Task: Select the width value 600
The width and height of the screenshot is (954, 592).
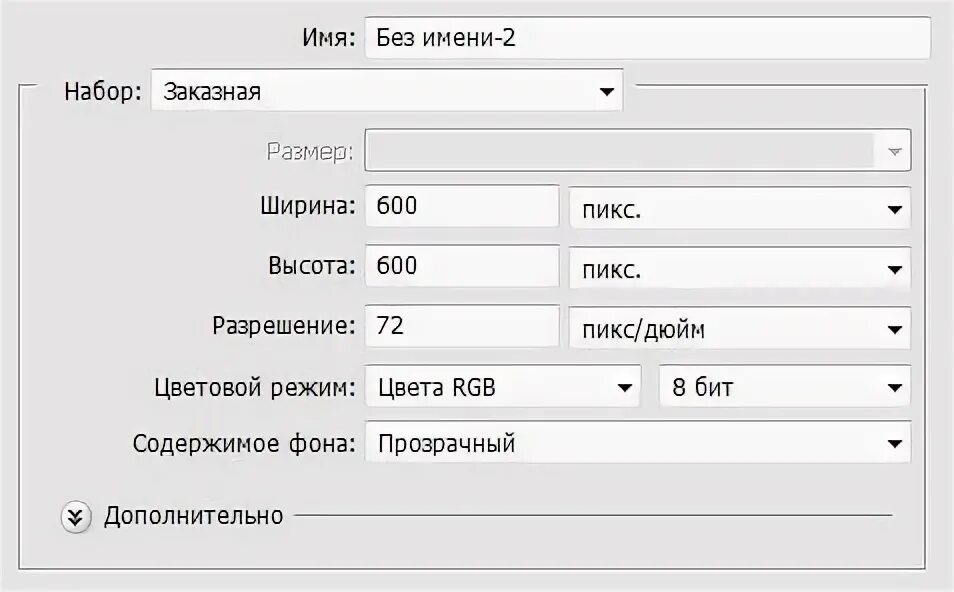Action: (x=462, y=206)
